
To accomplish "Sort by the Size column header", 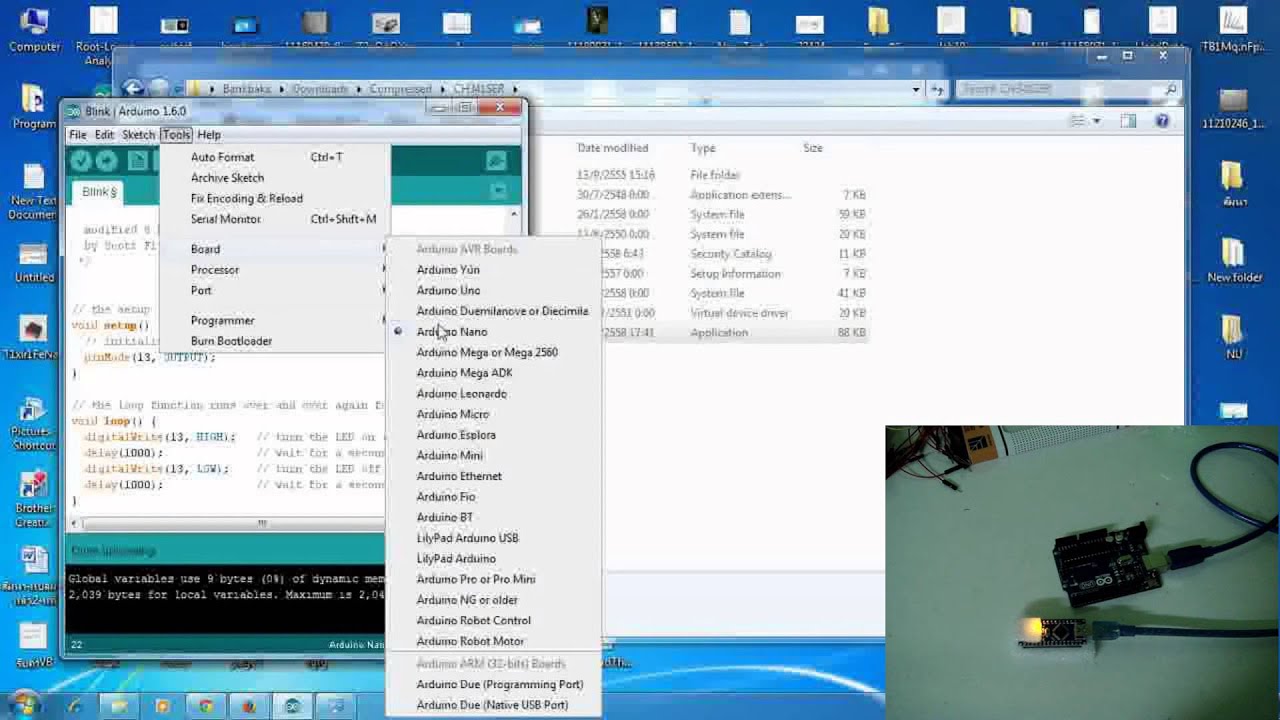I will pyautogui.click(x=812, y=148).
